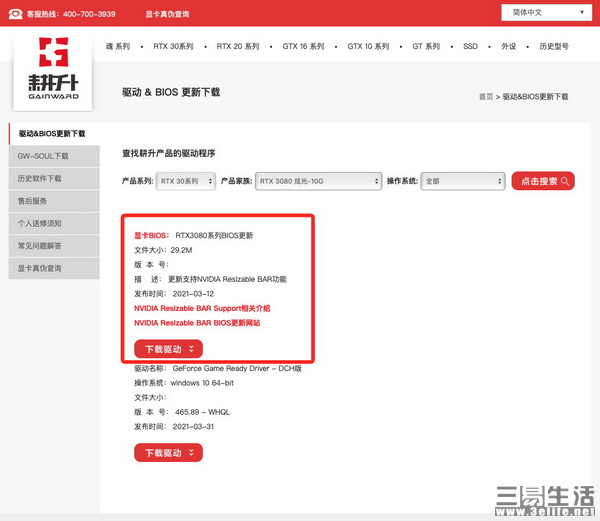This screenshot has width=600, height=521.
Task: Open the 历史型号 nav menu
Action: pyautogui.click(x=558, y=47)
